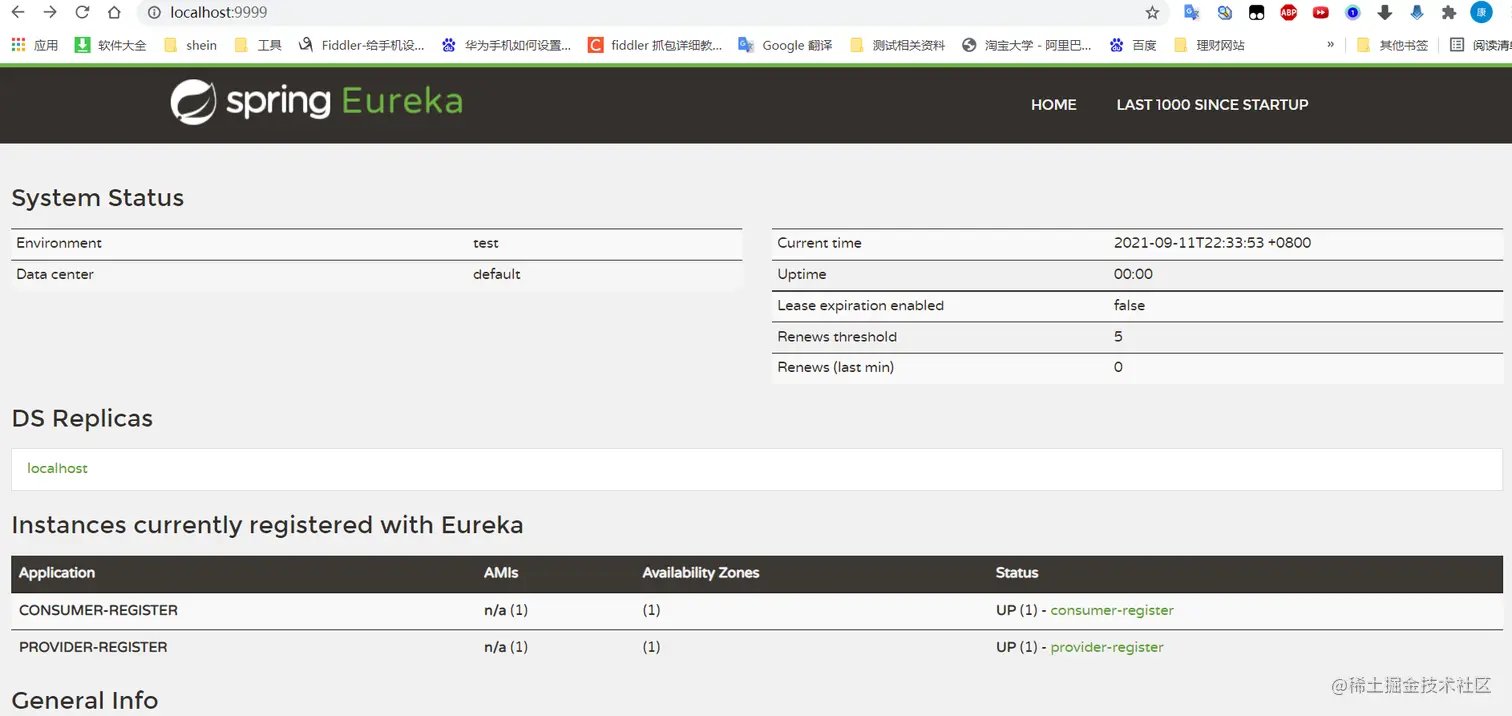Open the Tampermonkey extension icon

[x=1256, y=13]
